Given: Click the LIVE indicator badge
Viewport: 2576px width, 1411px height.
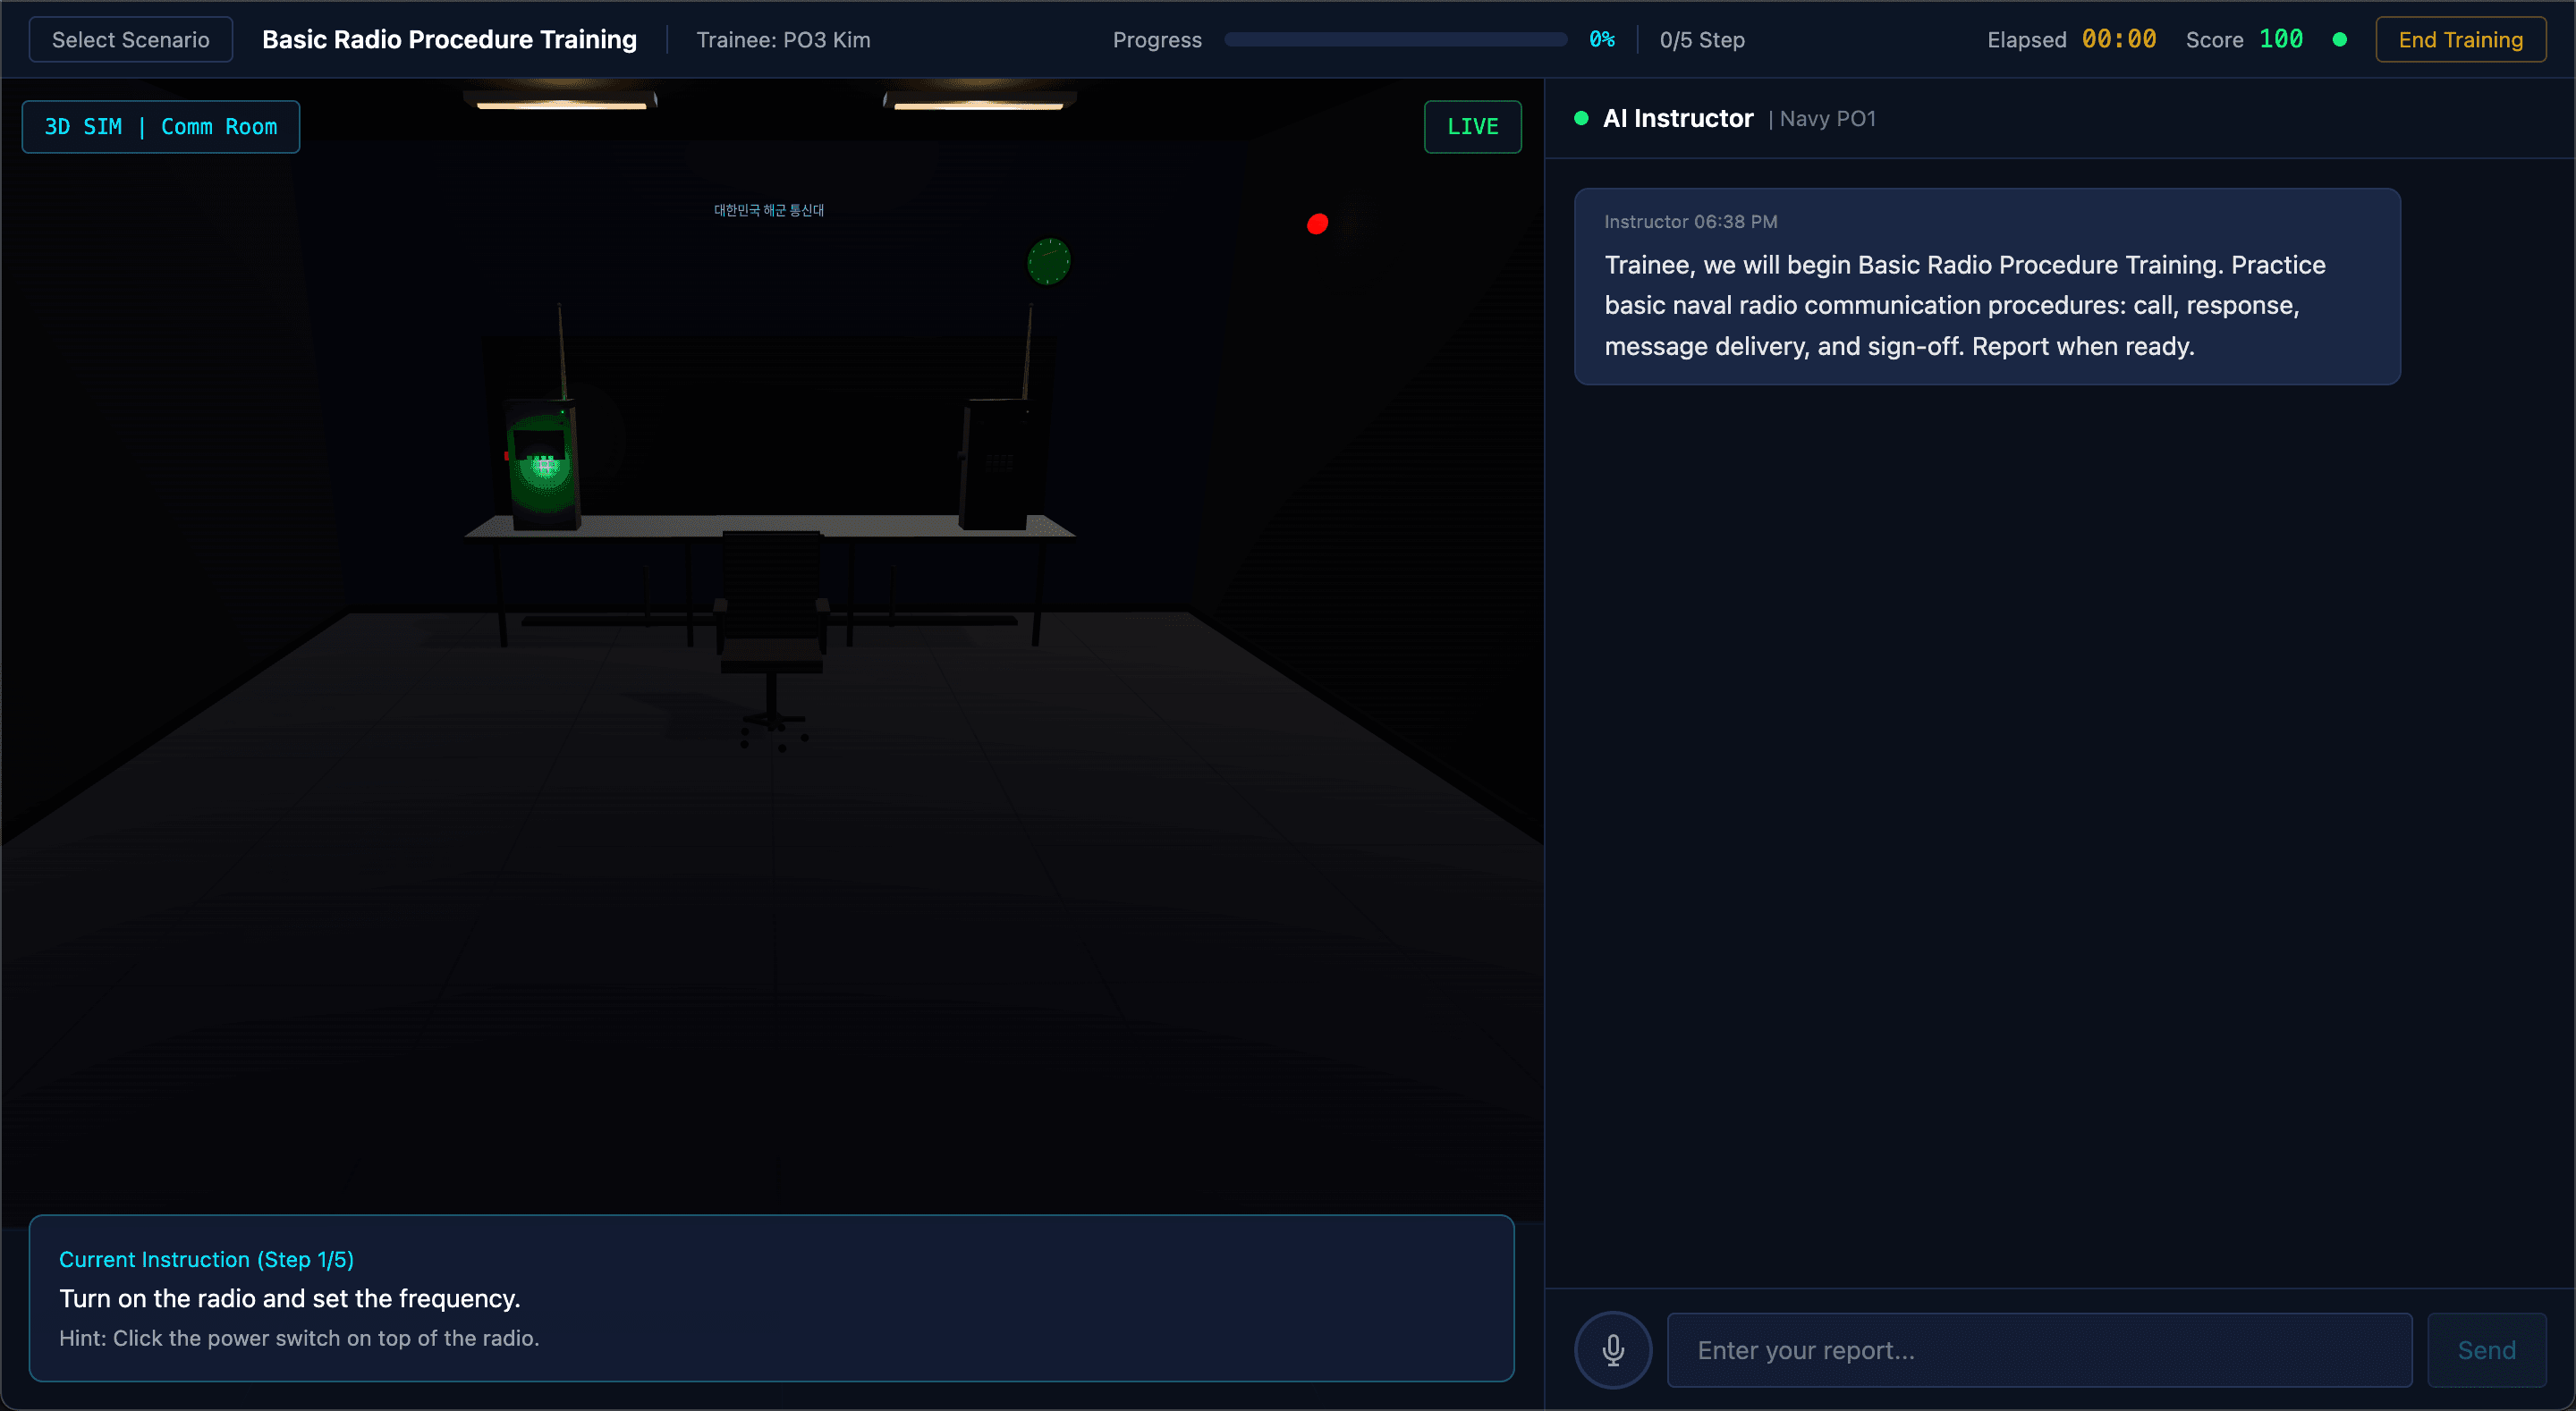Looking at the screenshot, I should coord(1472,126).
